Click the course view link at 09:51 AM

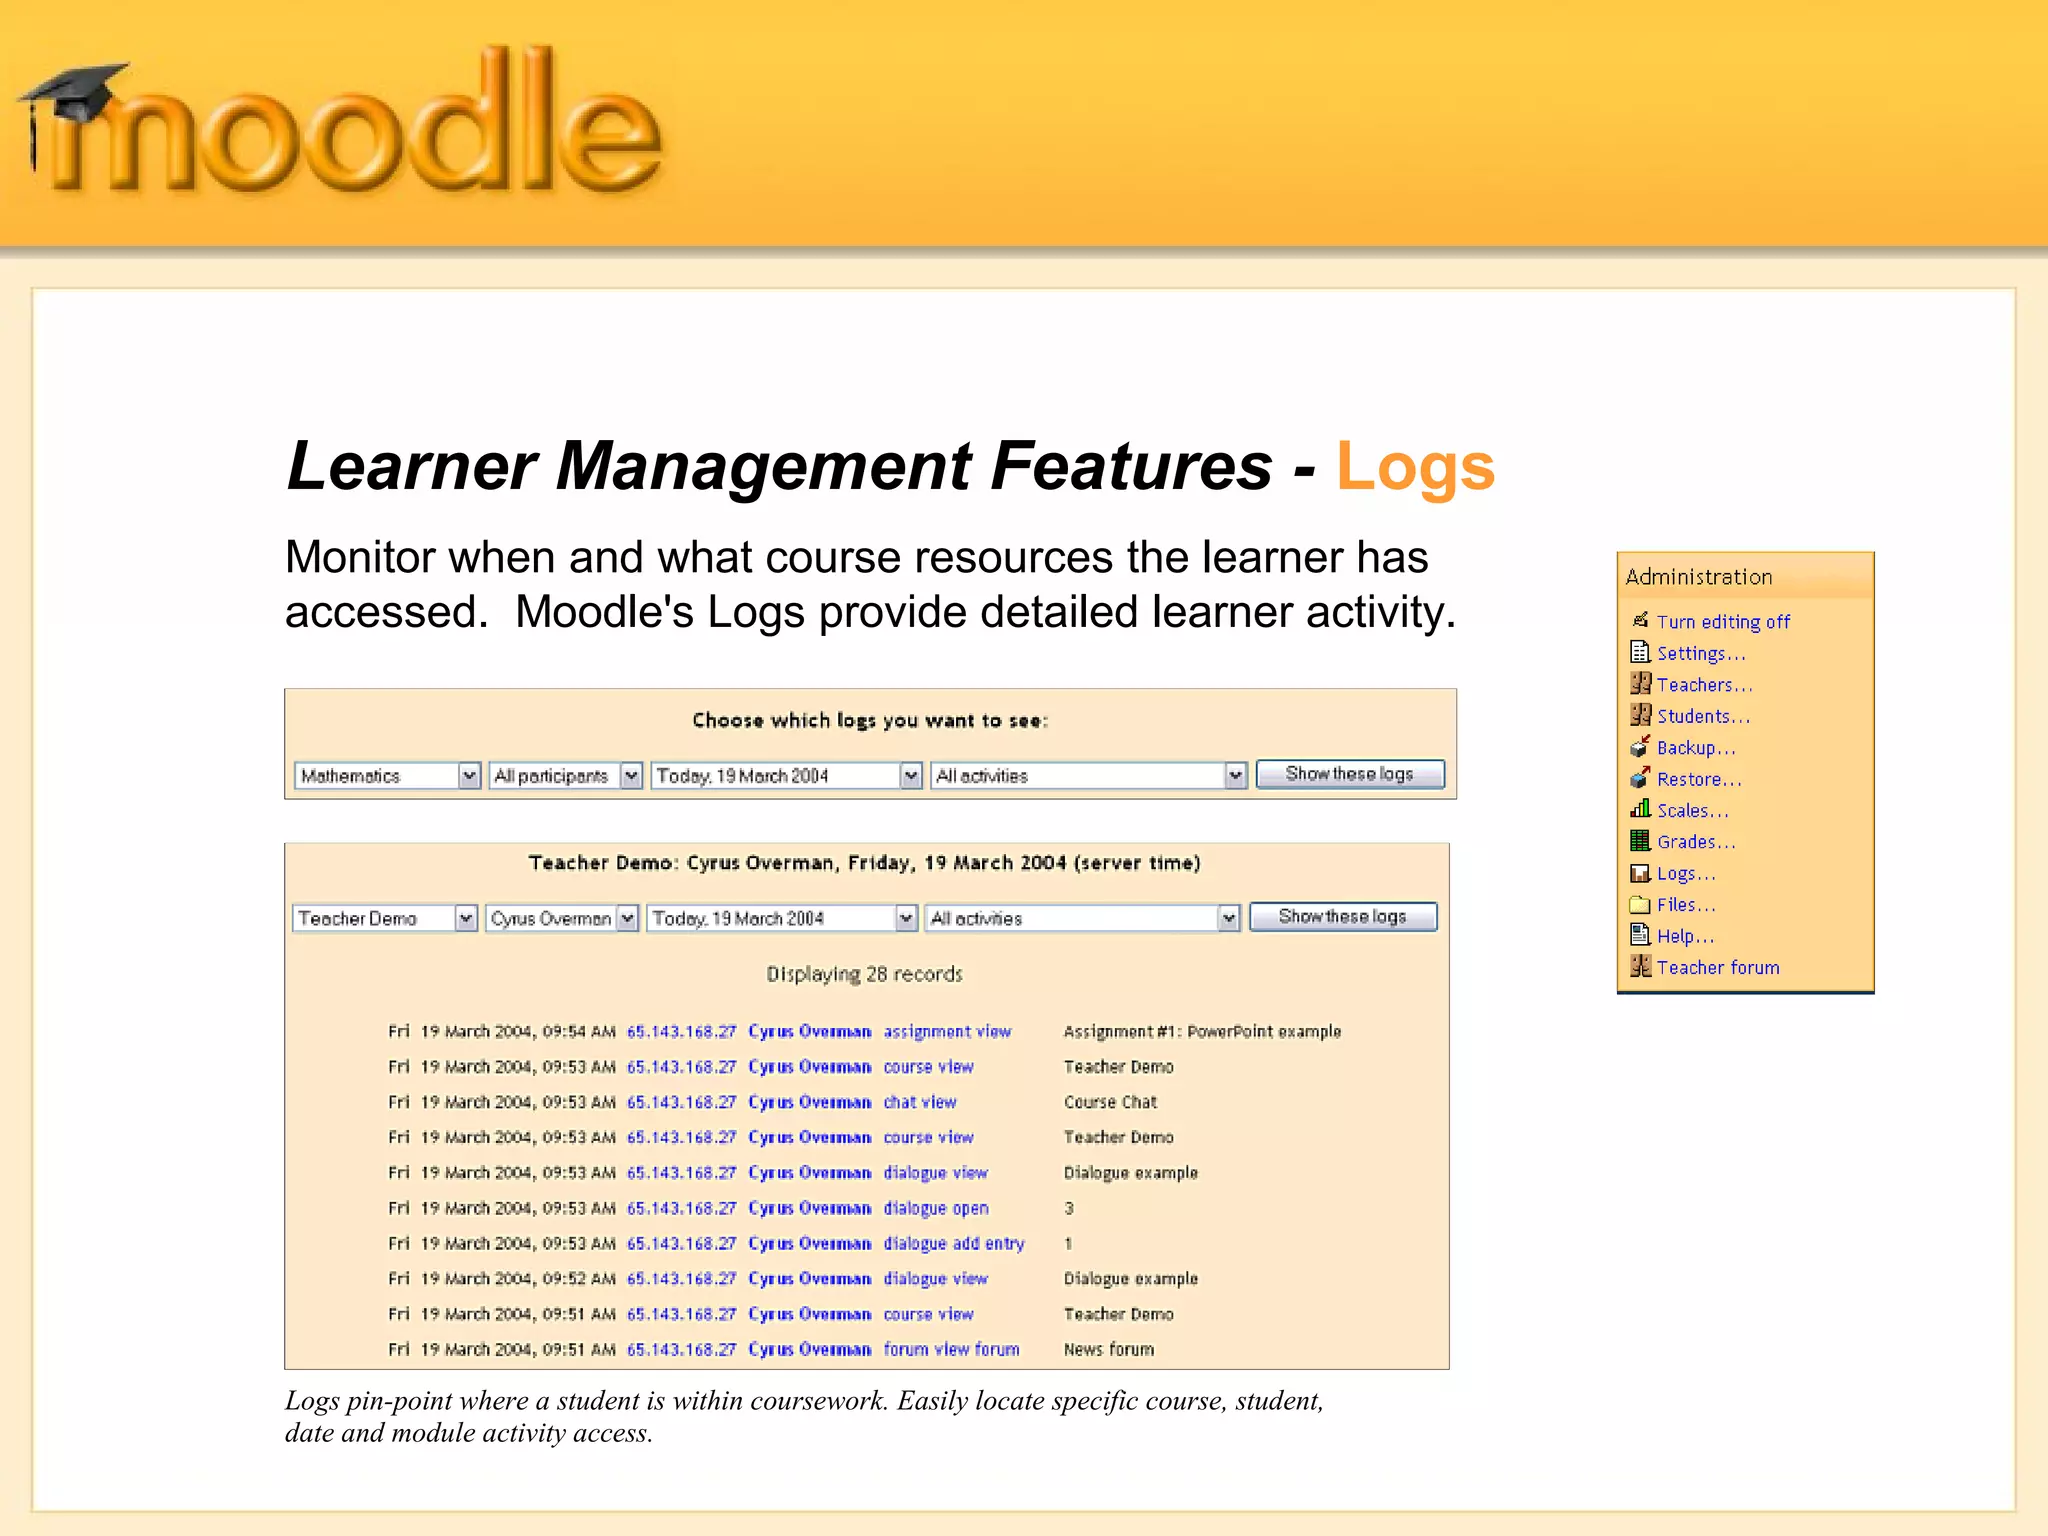[x=928, y=1314]
